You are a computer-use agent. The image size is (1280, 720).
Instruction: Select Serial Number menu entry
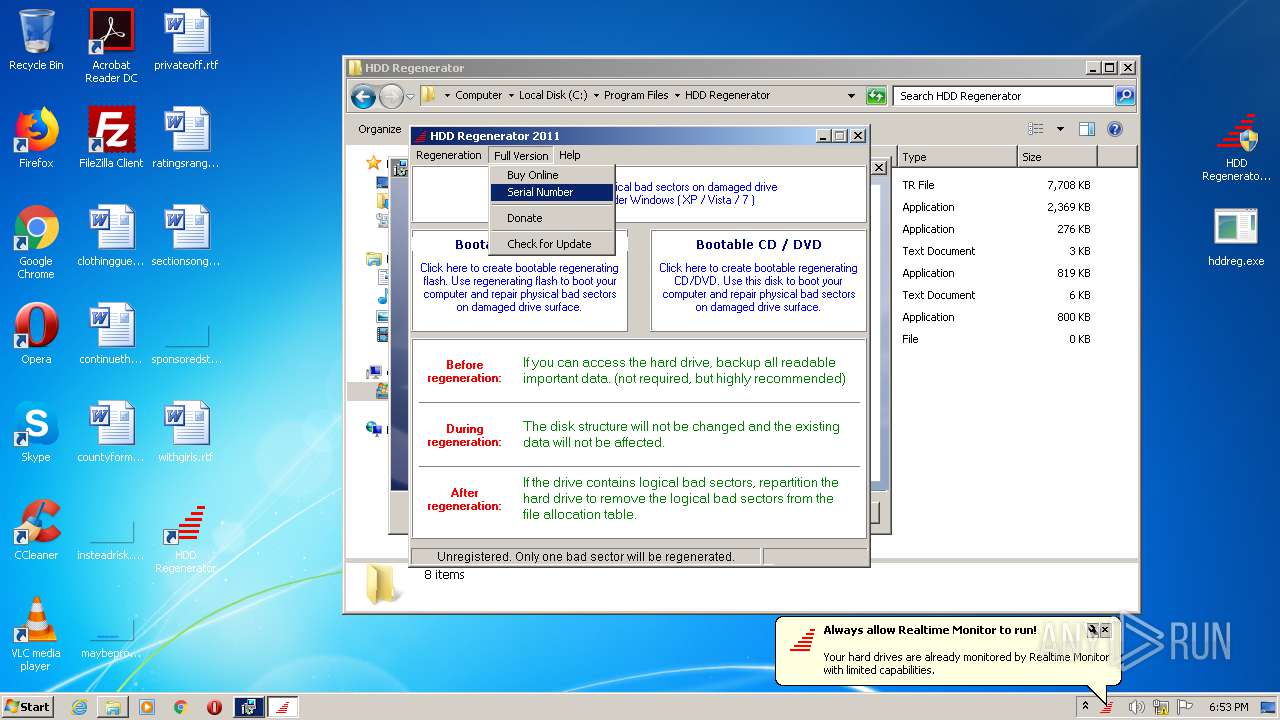click(x=552, y=192)
